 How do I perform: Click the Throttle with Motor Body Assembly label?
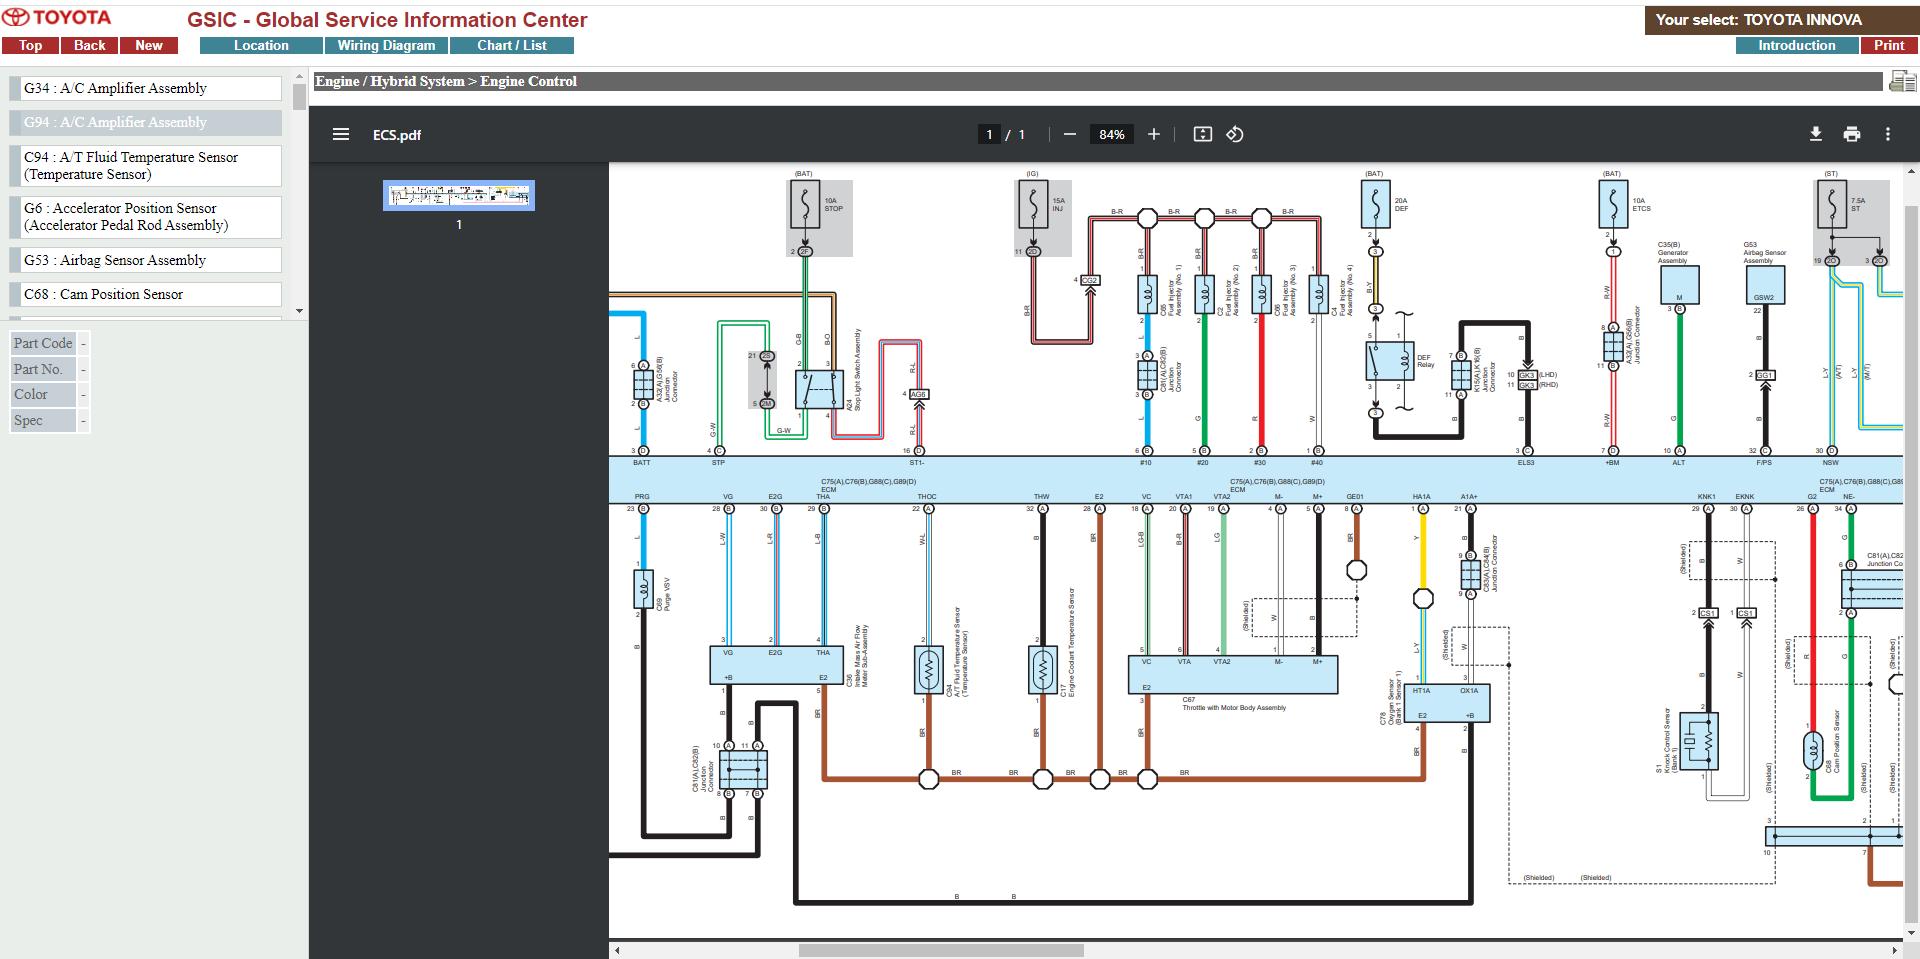(x=1234, y=708)
